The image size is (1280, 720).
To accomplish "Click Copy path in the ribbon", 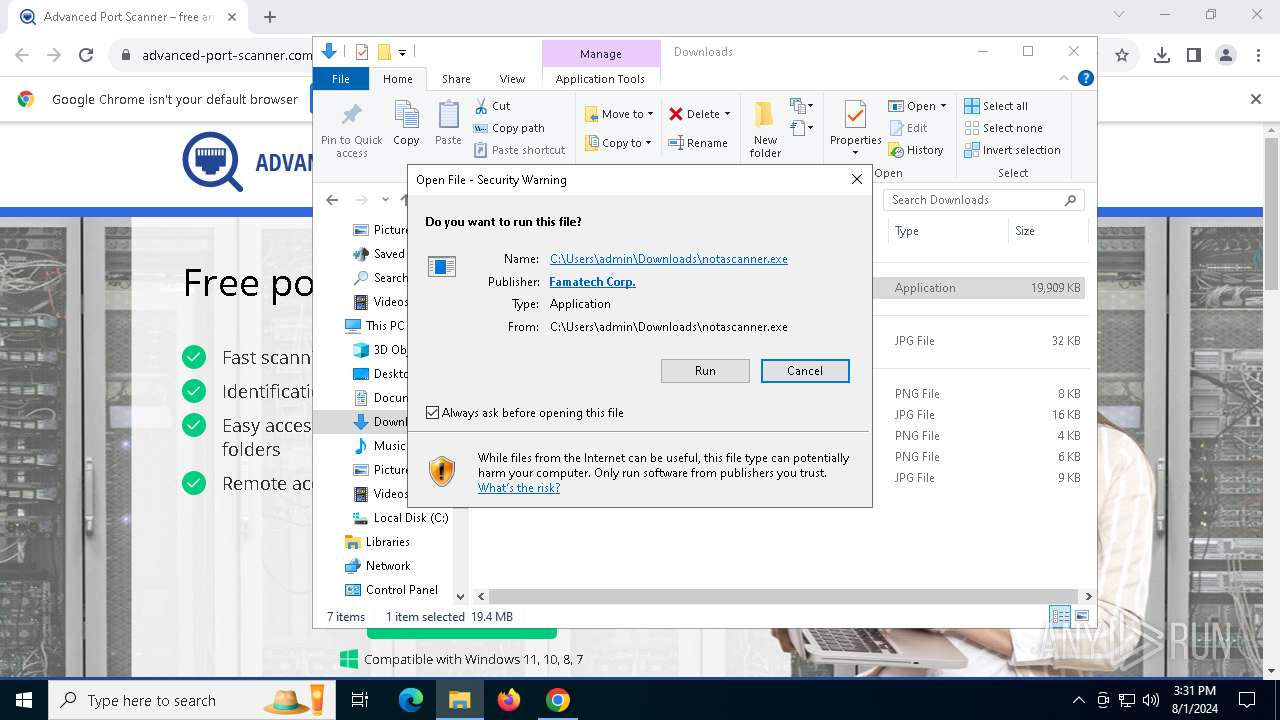I will (x=509, y=128).
